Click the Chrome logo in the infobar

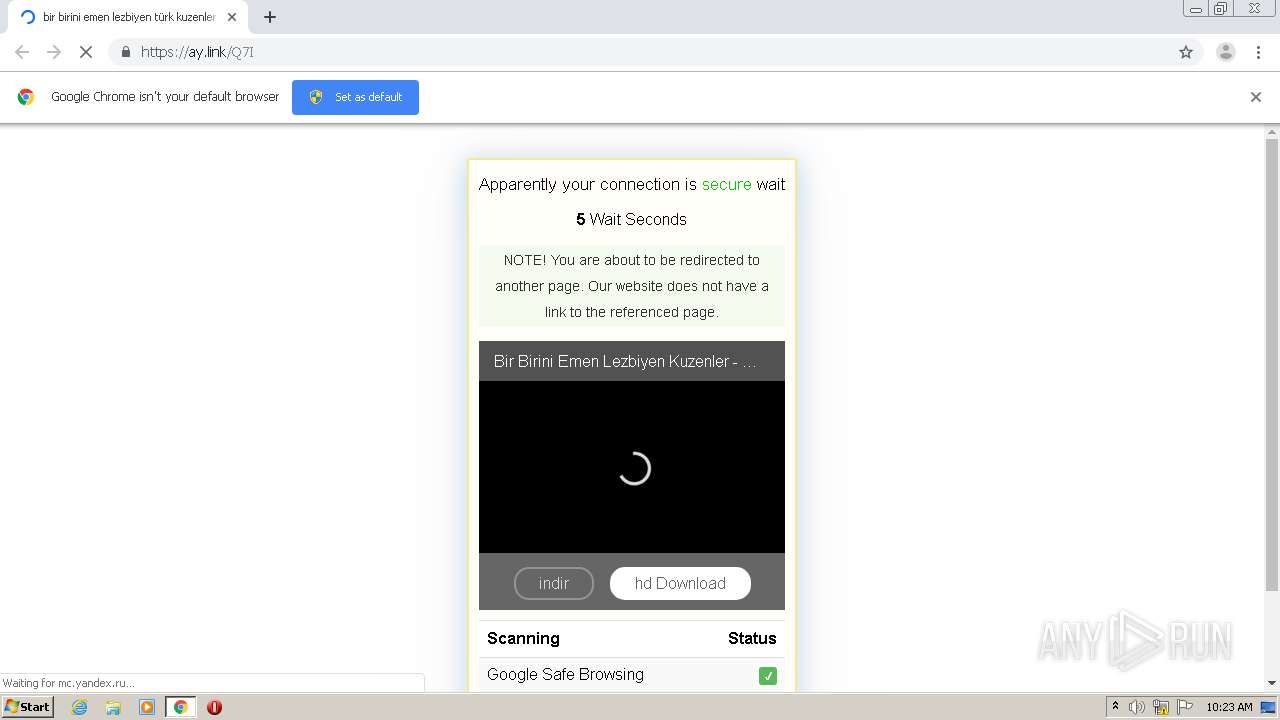pyautogui.click(x=26, y=97)
